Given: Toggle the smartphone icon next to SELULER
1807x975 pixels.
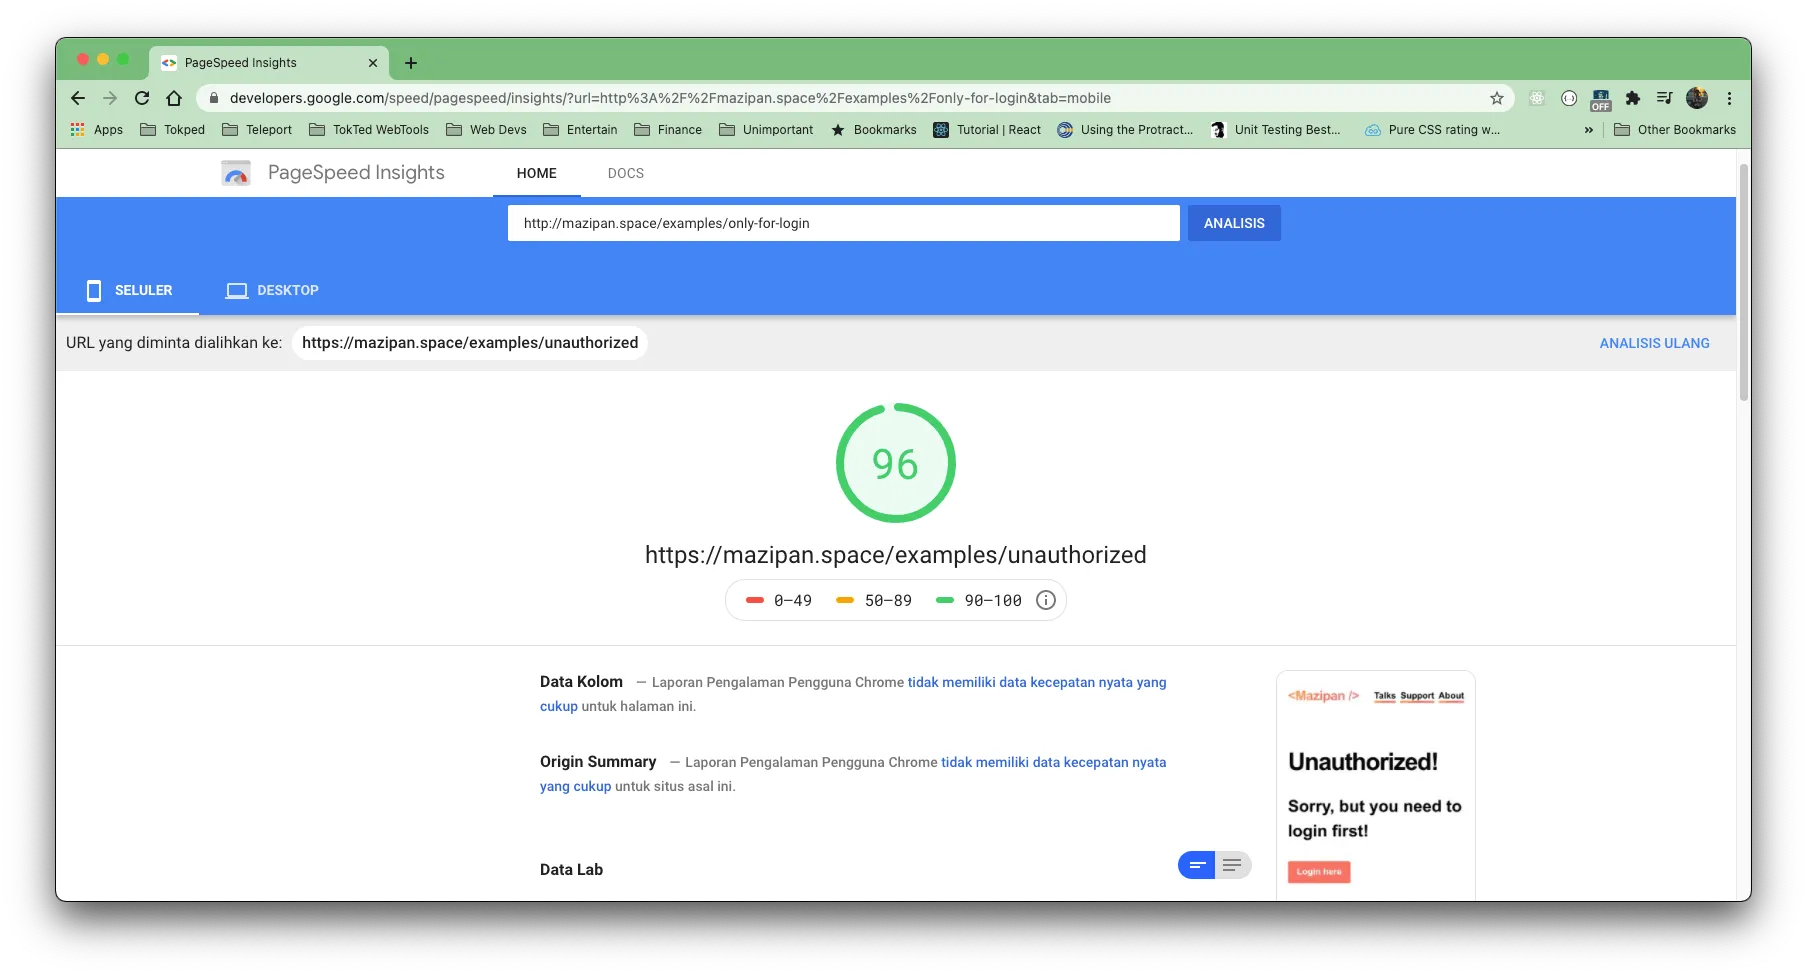Looking at the screenshot, I should click(x=94, y=290).
